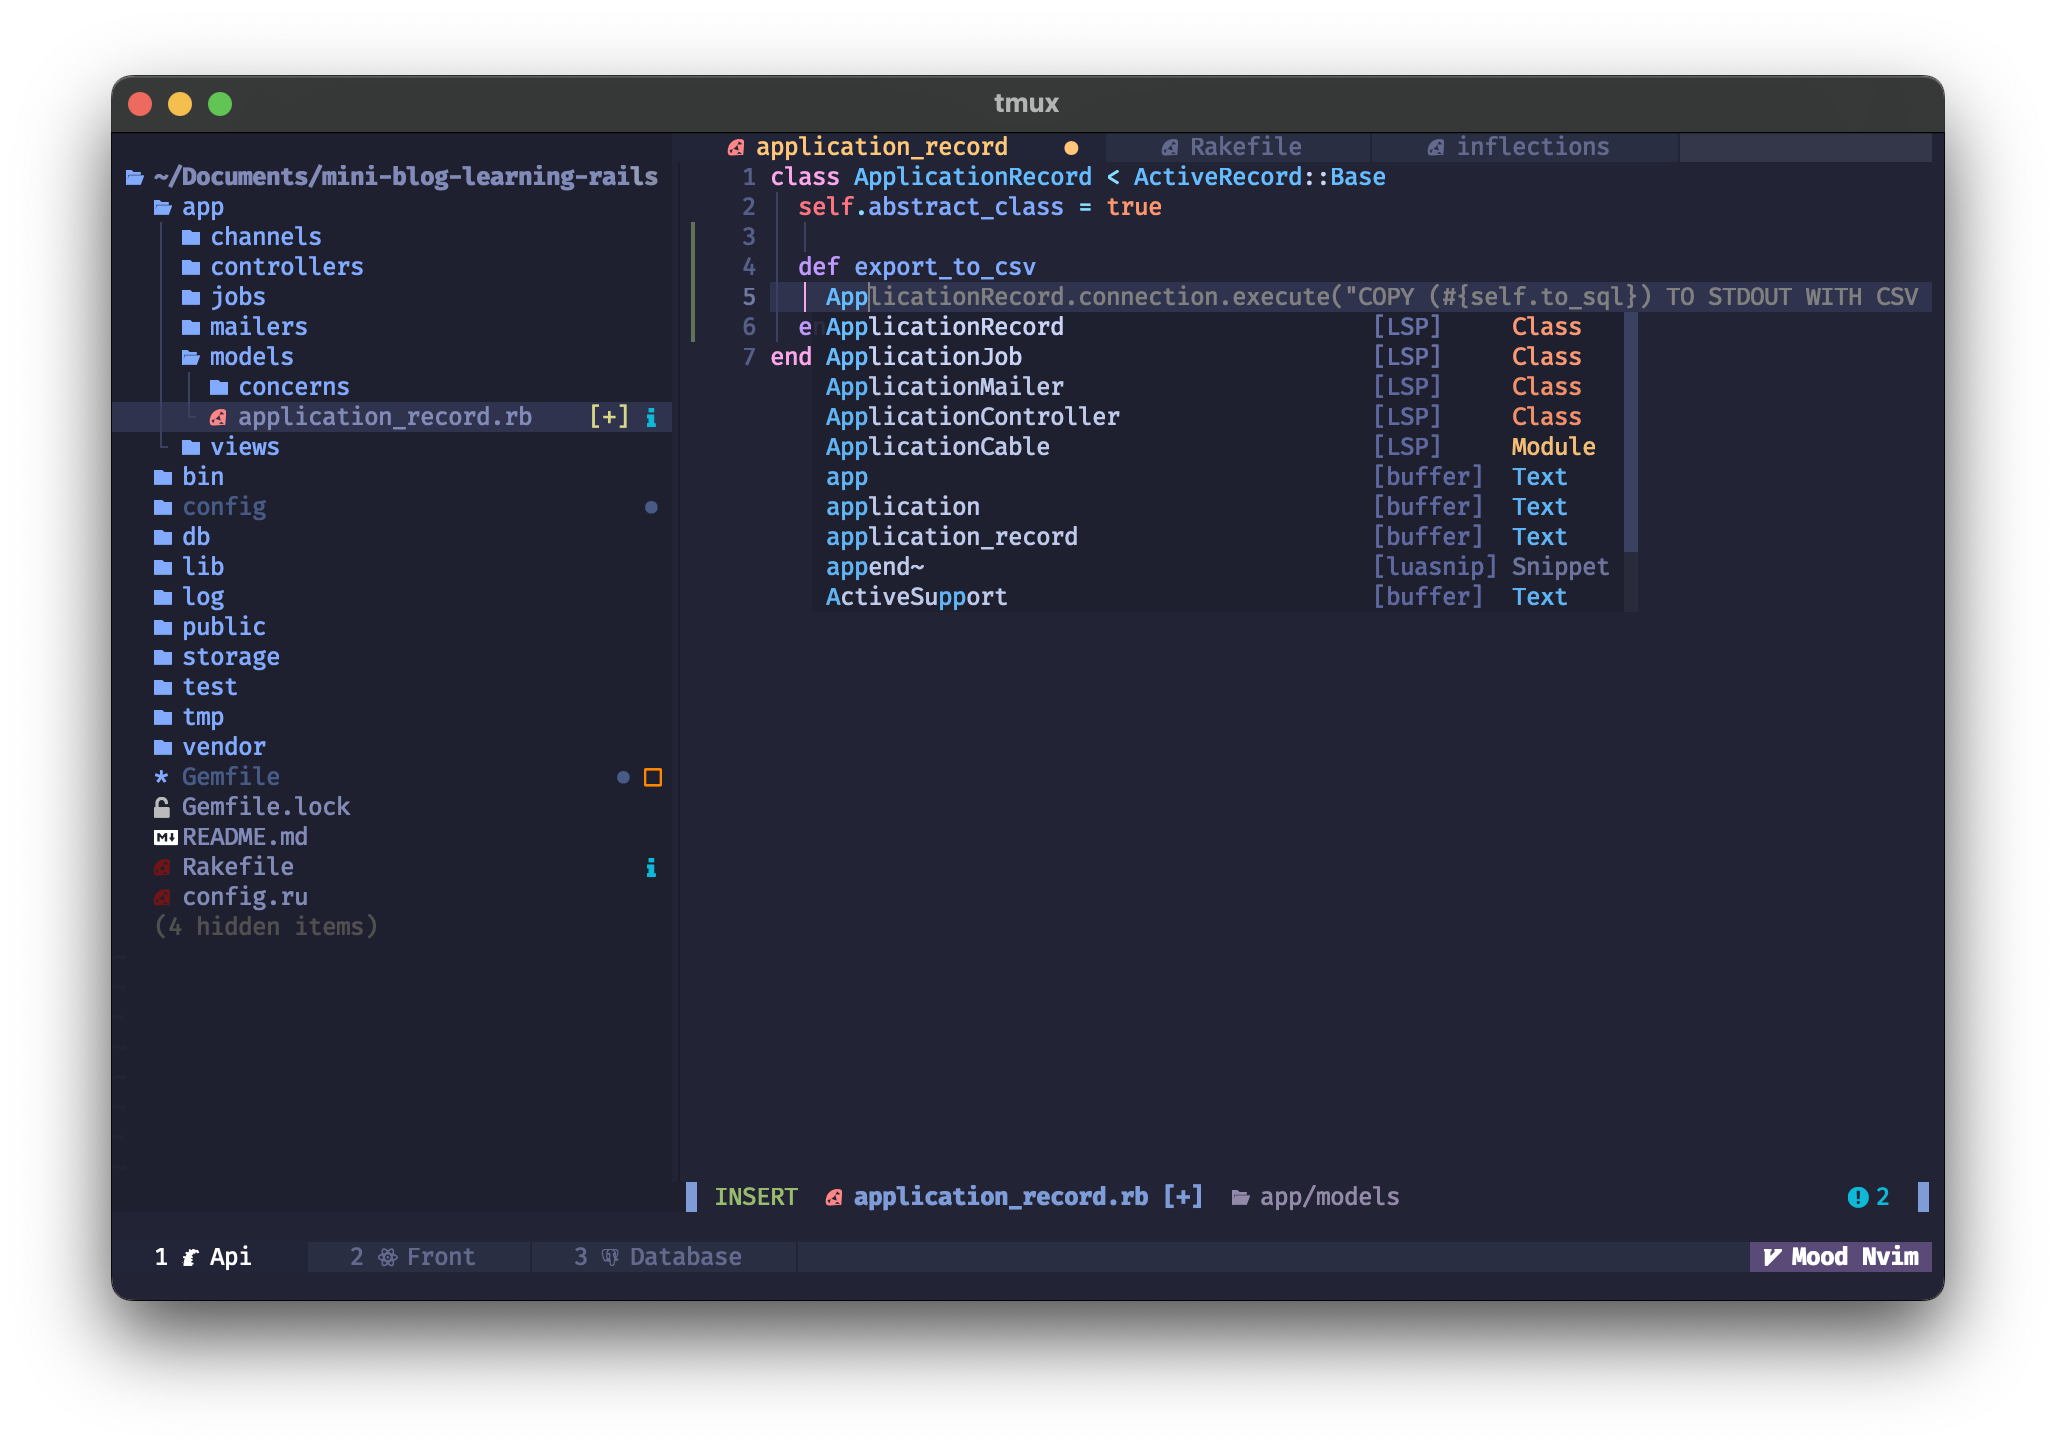Choose the append~ snippet completion
This screenshot has height=1448, width=2056.
coord(874,567)
